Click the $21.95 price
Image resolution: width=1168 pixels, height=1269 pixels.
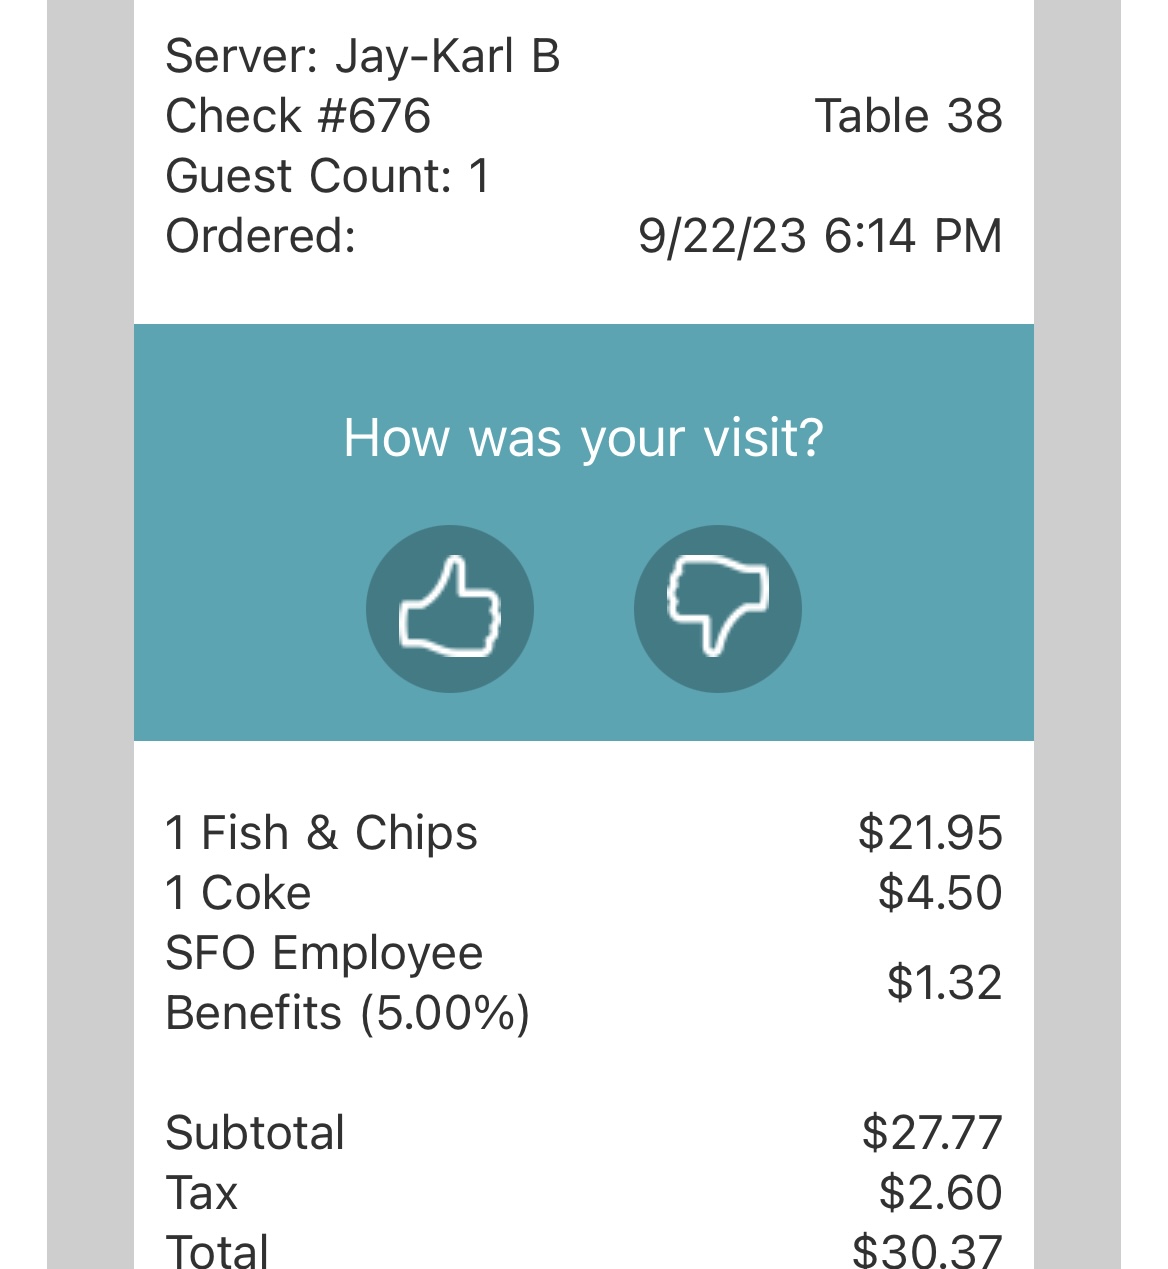(930, 833)
